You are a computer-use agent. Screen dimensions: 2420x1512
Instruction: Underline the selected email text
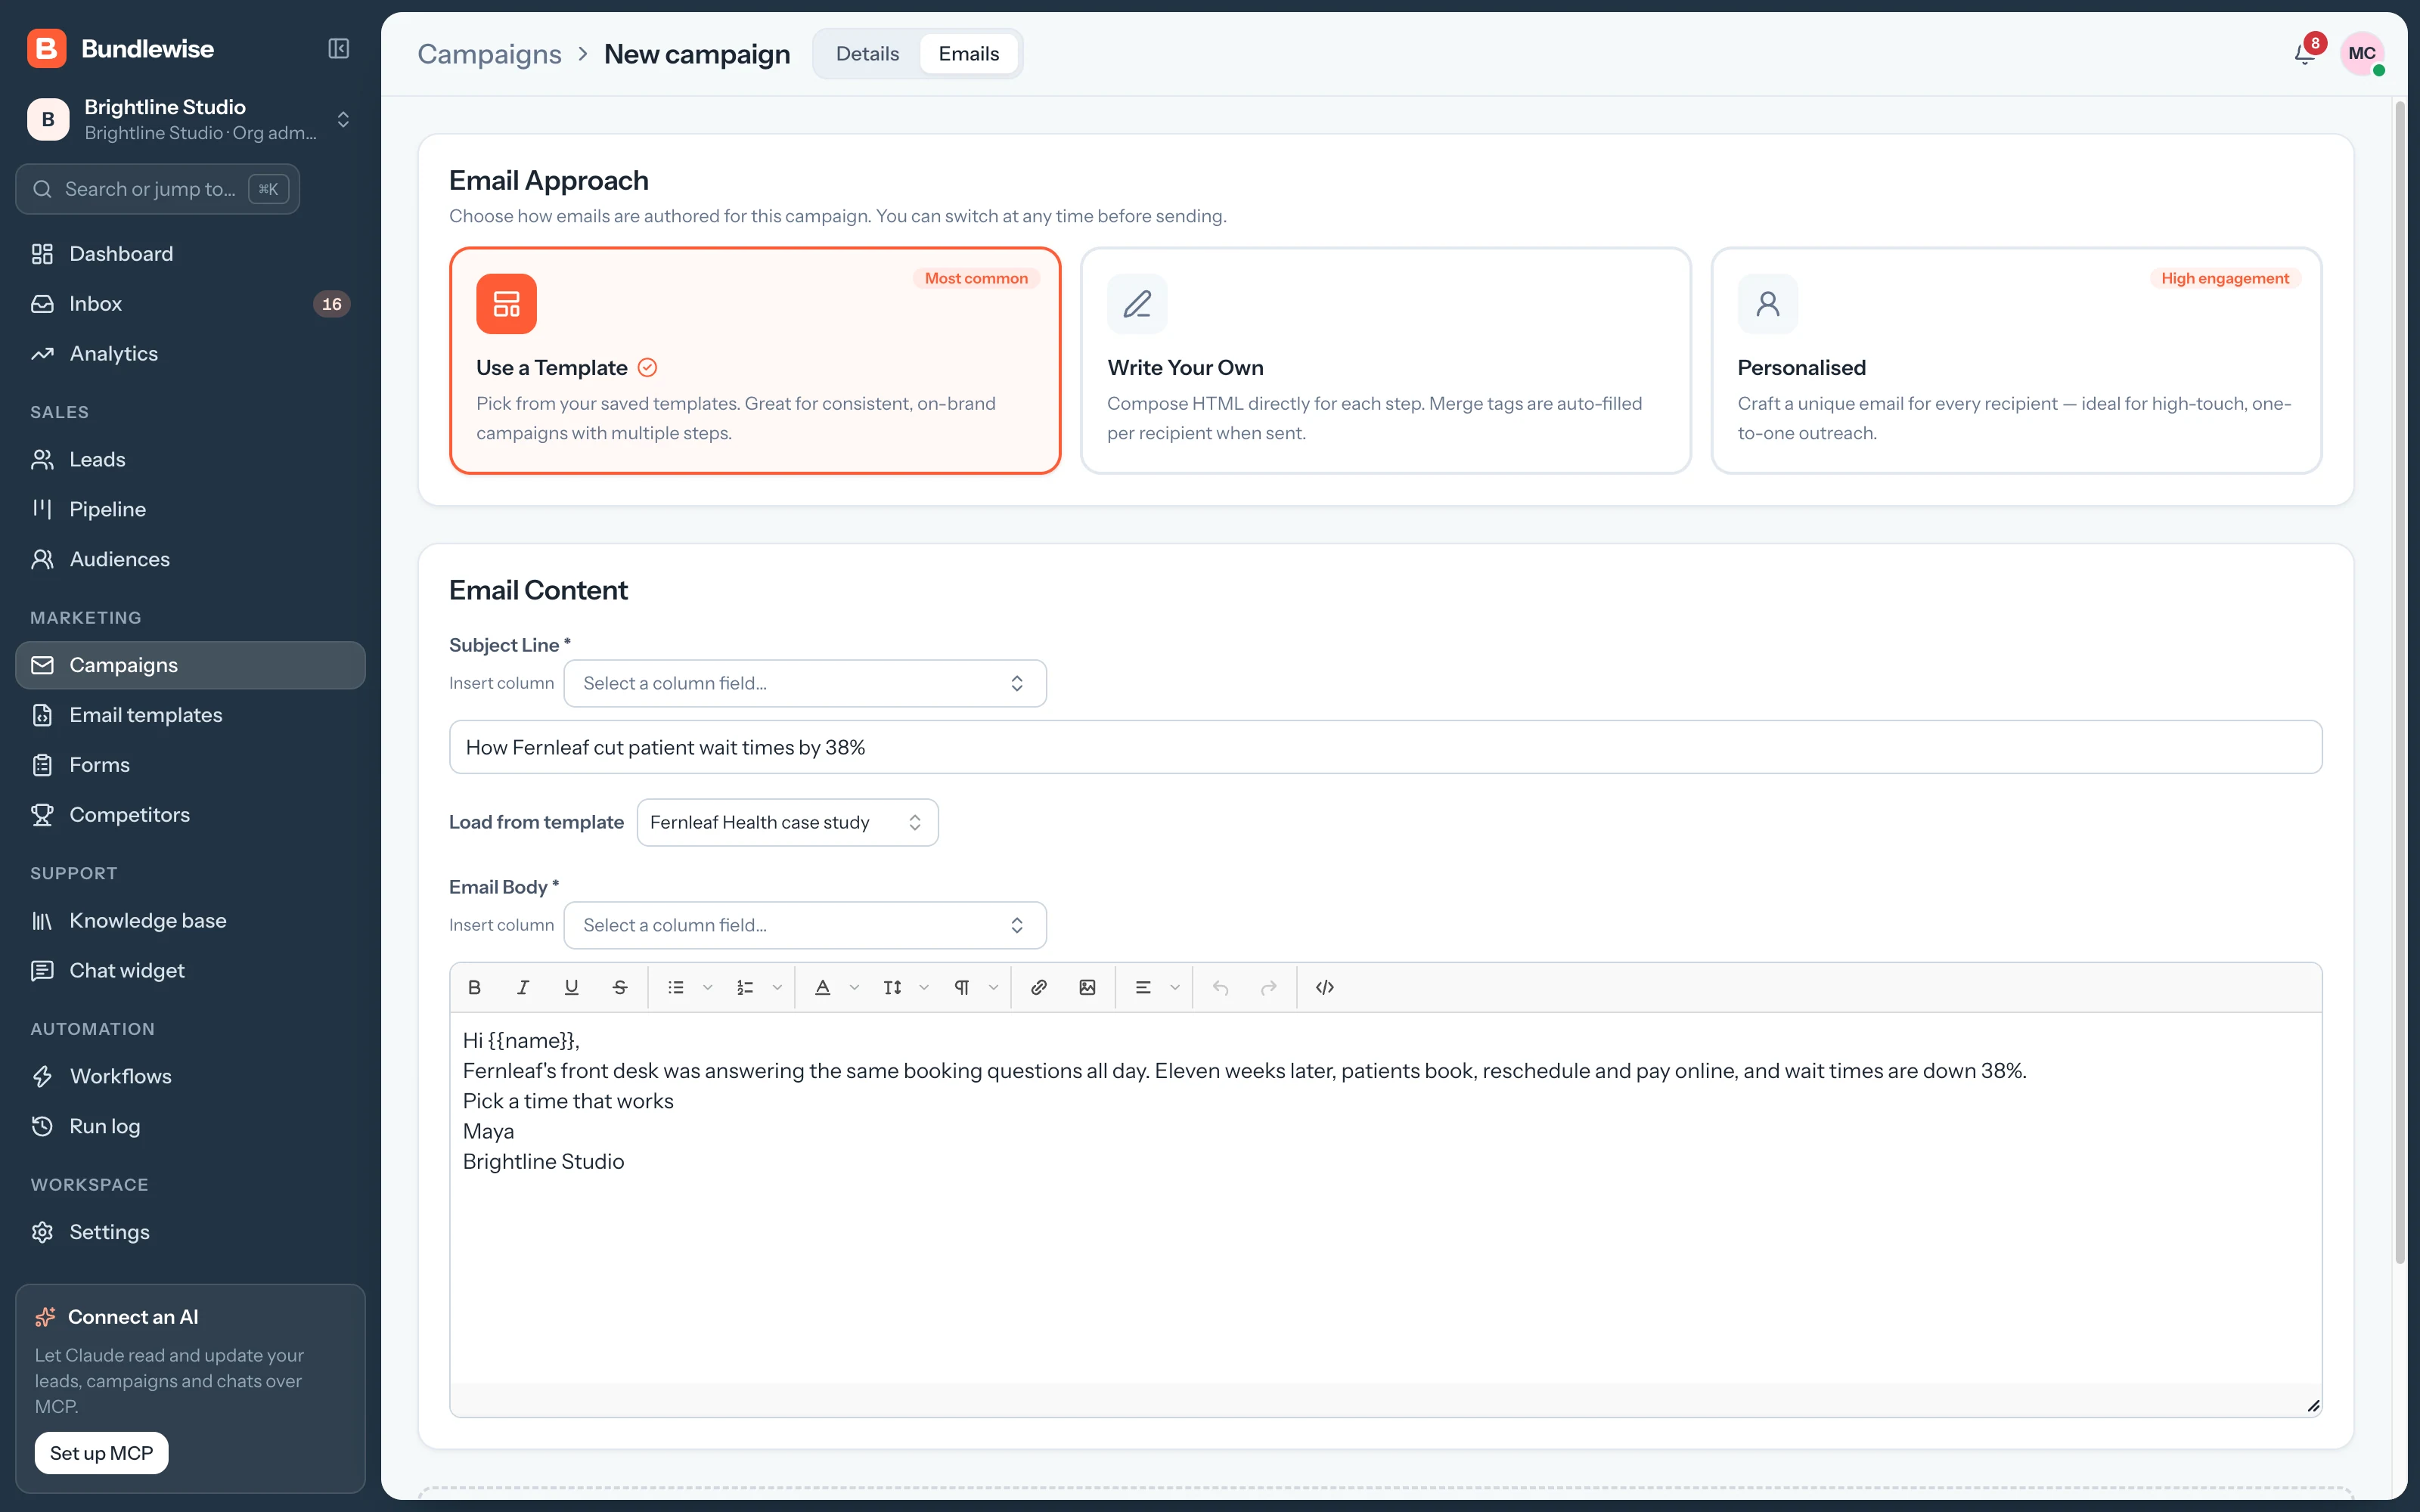[571, 987]
